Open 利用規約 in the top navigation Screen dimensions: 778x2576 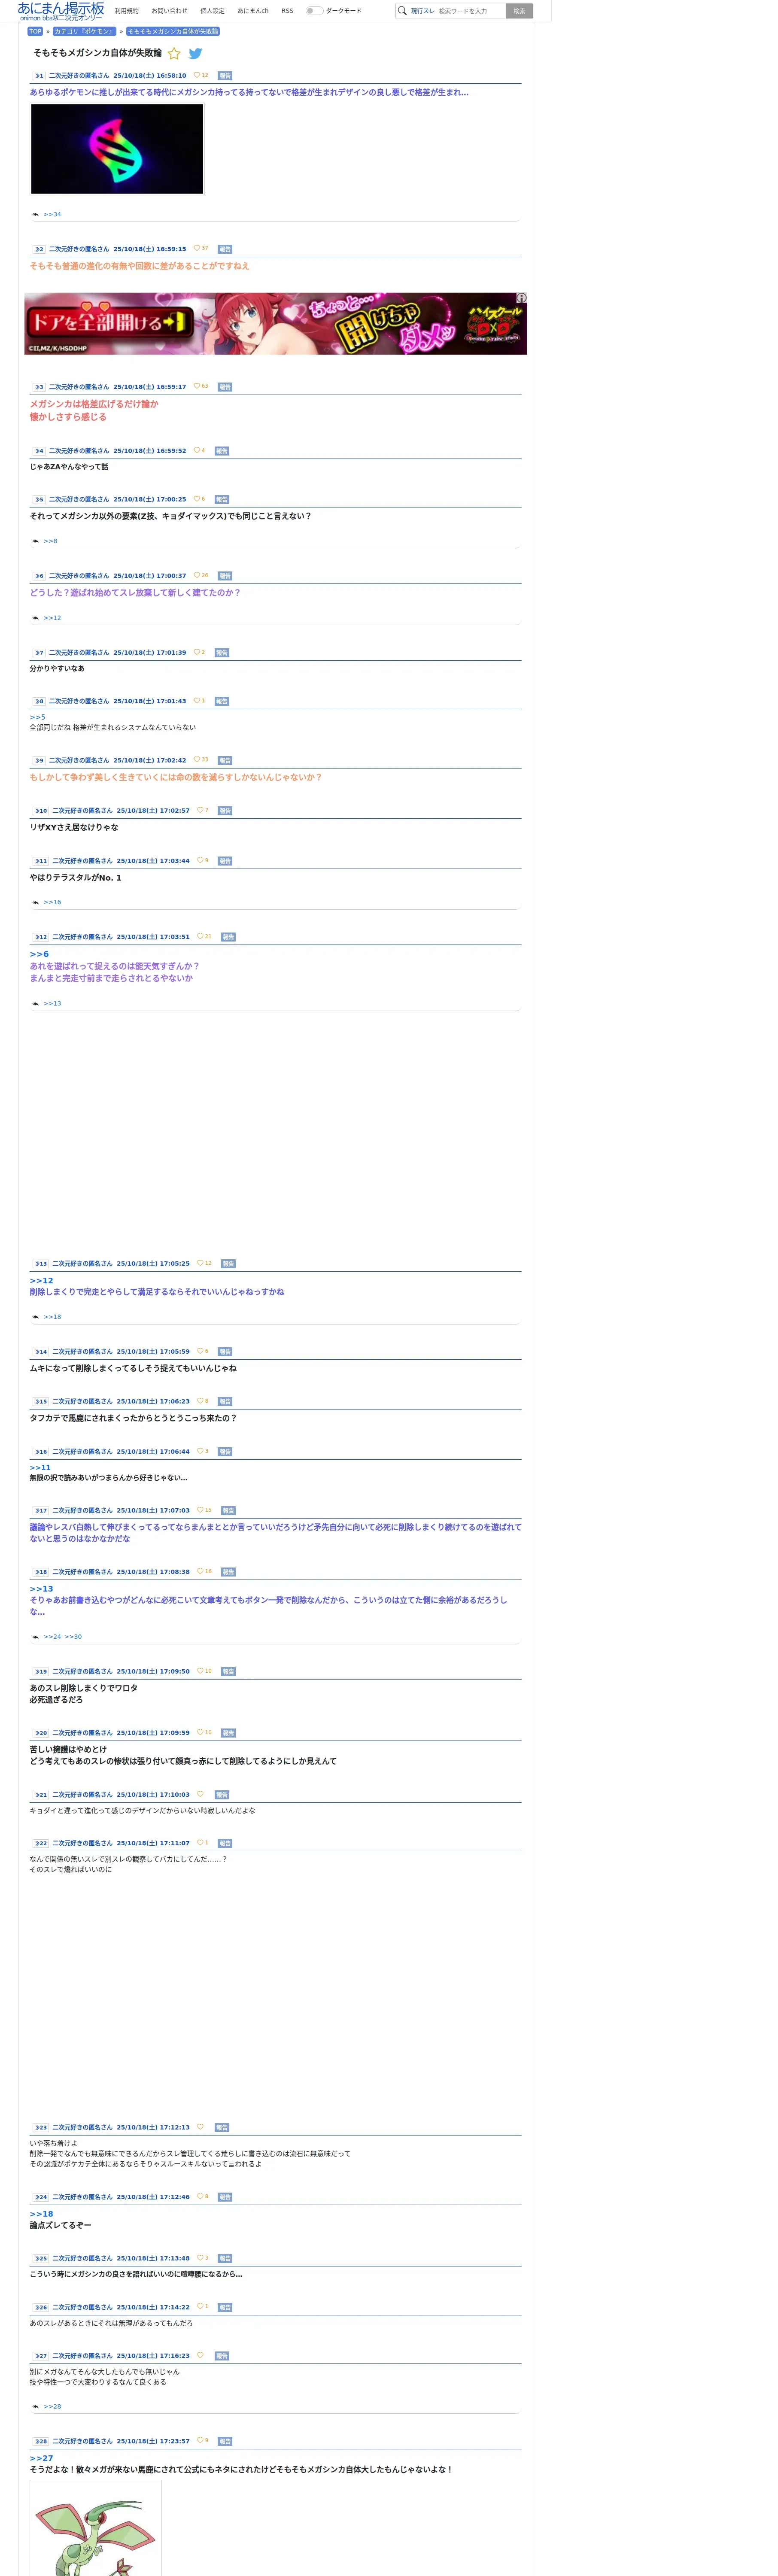click(x=127, y=11)
